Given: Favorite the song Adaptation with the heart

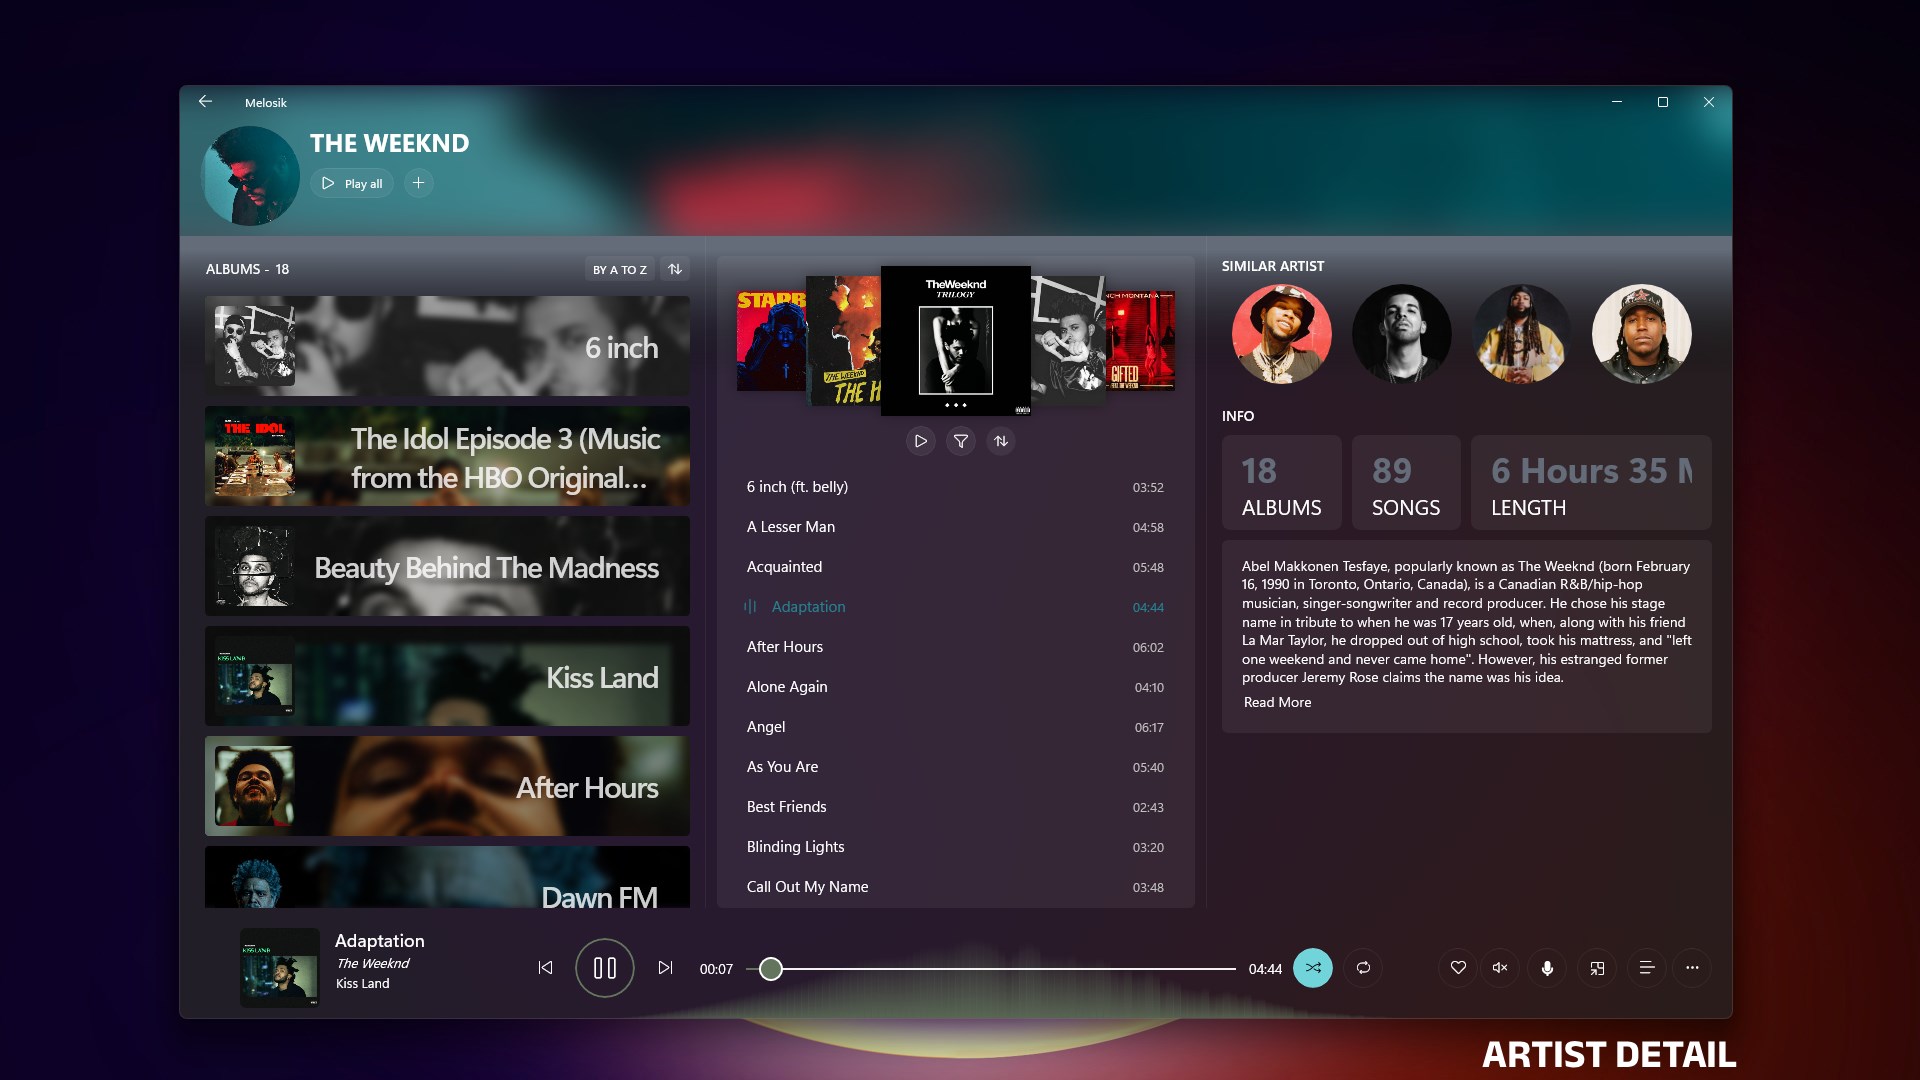Looking at the screenshot, I should click(1458, 967).
